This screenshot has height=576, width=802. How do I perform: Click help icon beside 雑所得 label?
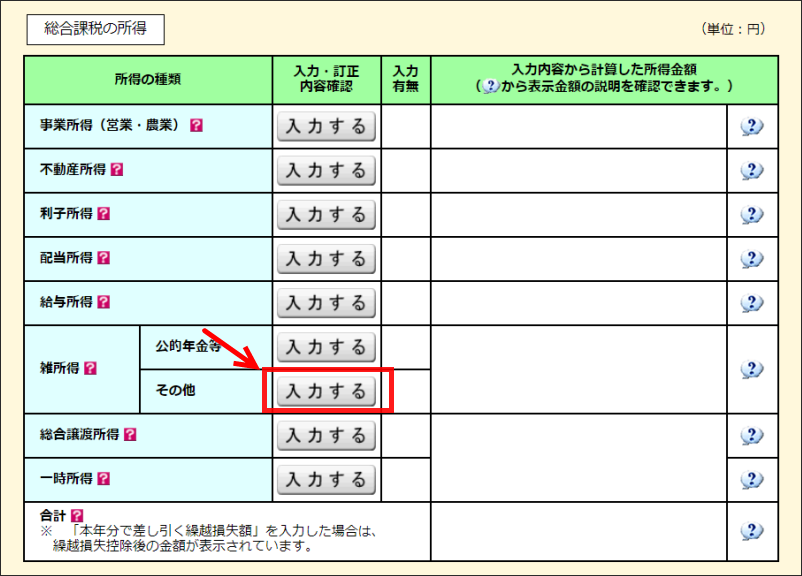[x=90, y=368]
